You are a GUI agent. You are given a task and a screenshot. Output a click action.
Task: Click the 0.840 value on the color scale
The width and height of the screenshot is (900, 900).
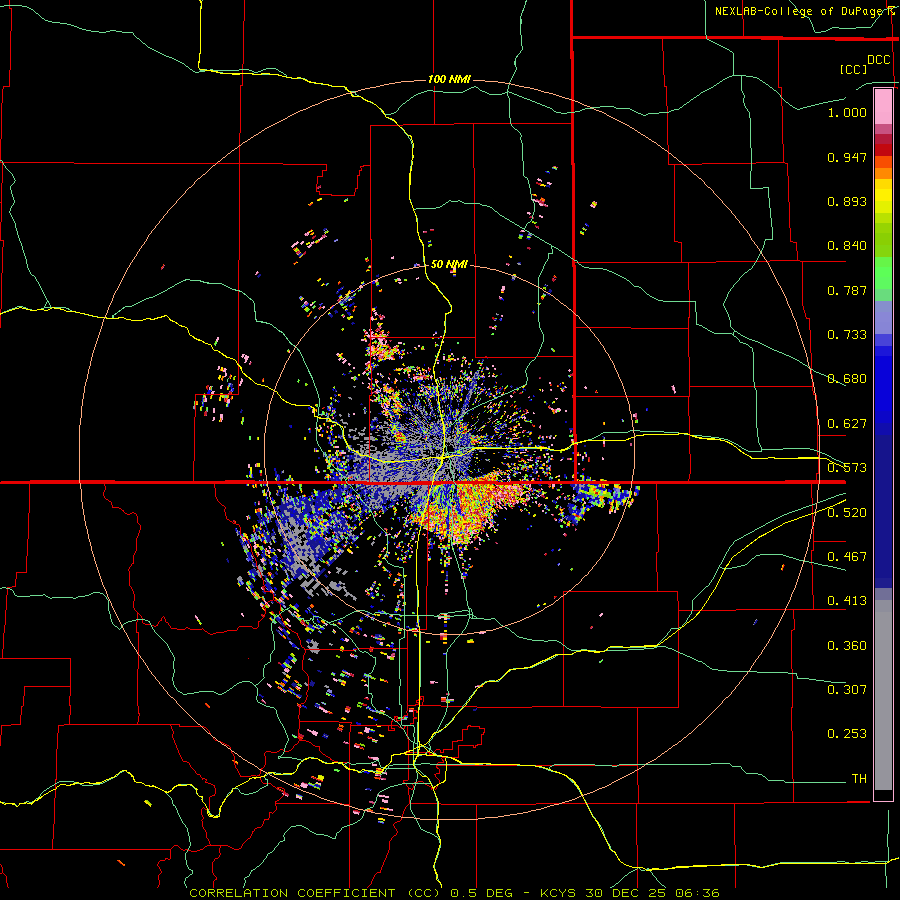click(x=847, y=246)
